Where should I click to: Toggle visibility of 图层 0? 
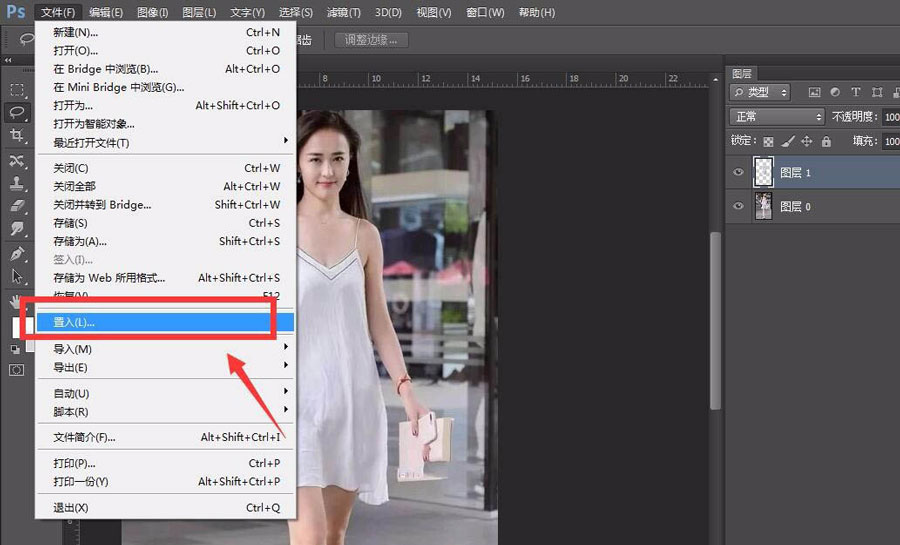tap(738, 206)
